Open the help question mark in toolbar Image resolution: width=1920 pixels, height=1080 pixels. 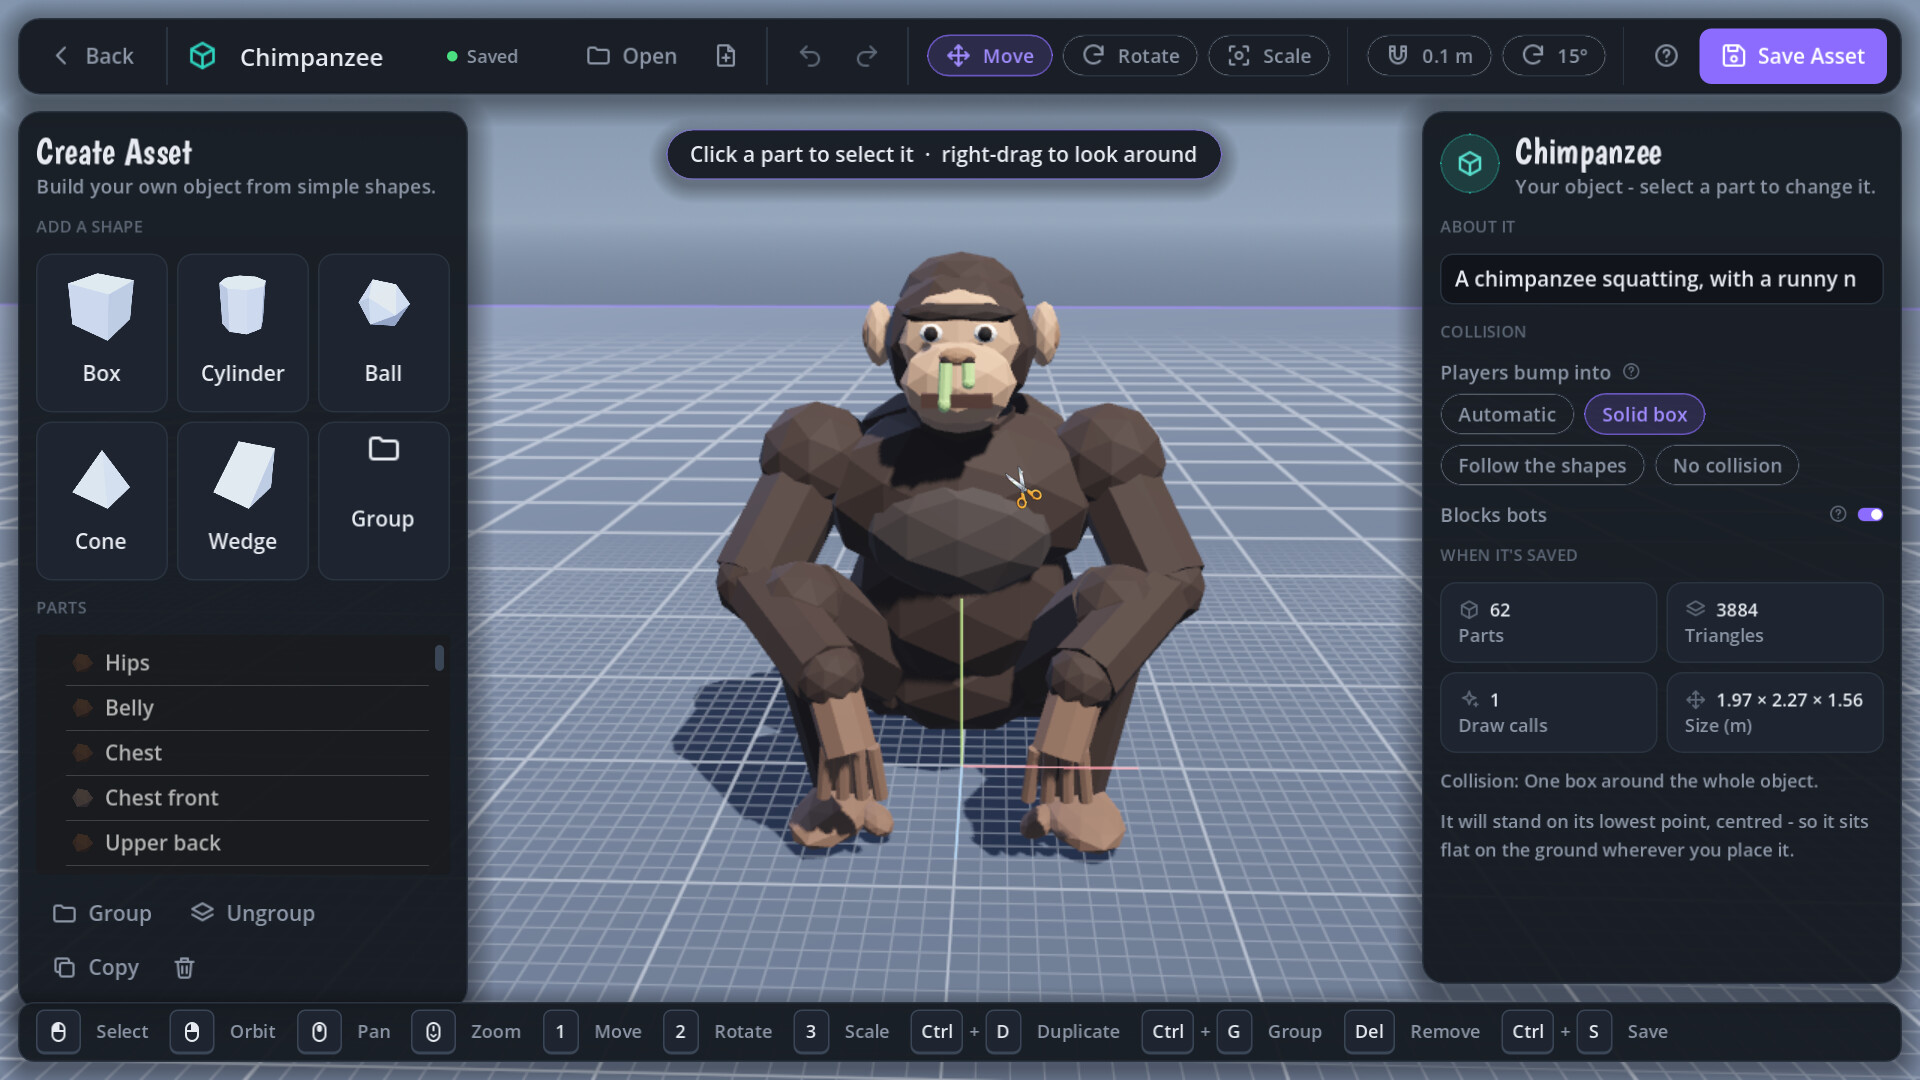coord(1666,56)
